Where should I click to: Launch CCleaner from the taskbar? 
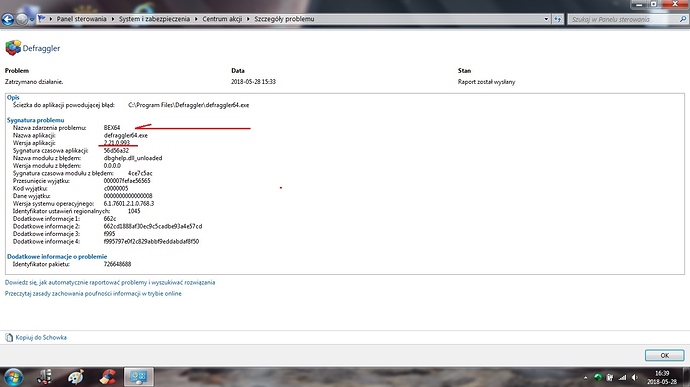tap(107, 377)
